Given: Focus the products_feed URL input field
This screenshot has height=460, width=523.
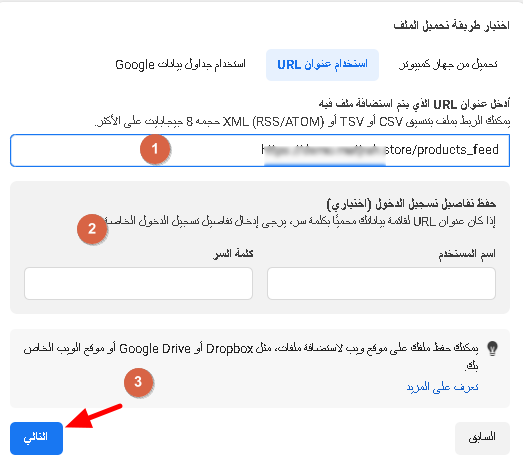Looking at the screenshot, I should (260, 150).
